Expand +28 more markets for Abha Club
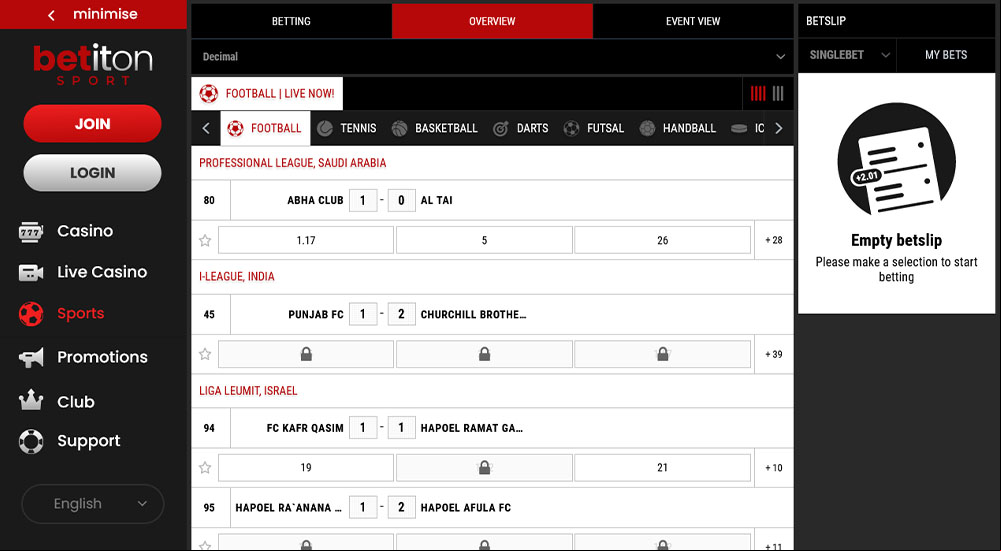This screenshot has width=1001, height=551. point(774,241)
